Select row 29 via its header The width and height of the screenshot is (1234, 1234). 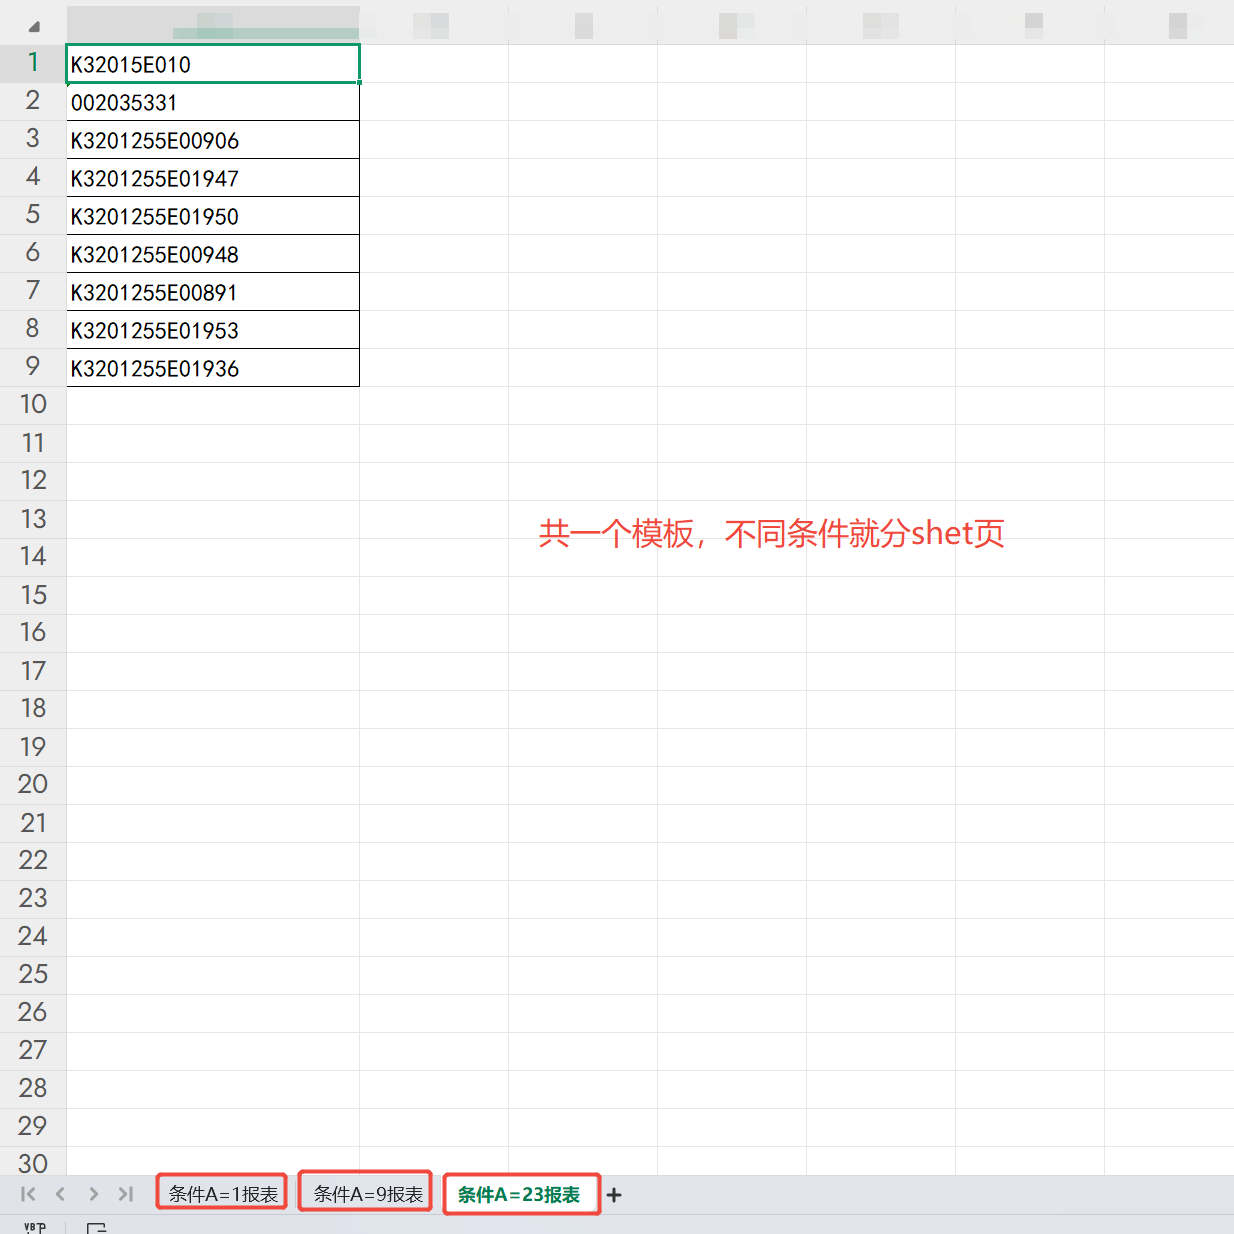(x=33, y=1127)
